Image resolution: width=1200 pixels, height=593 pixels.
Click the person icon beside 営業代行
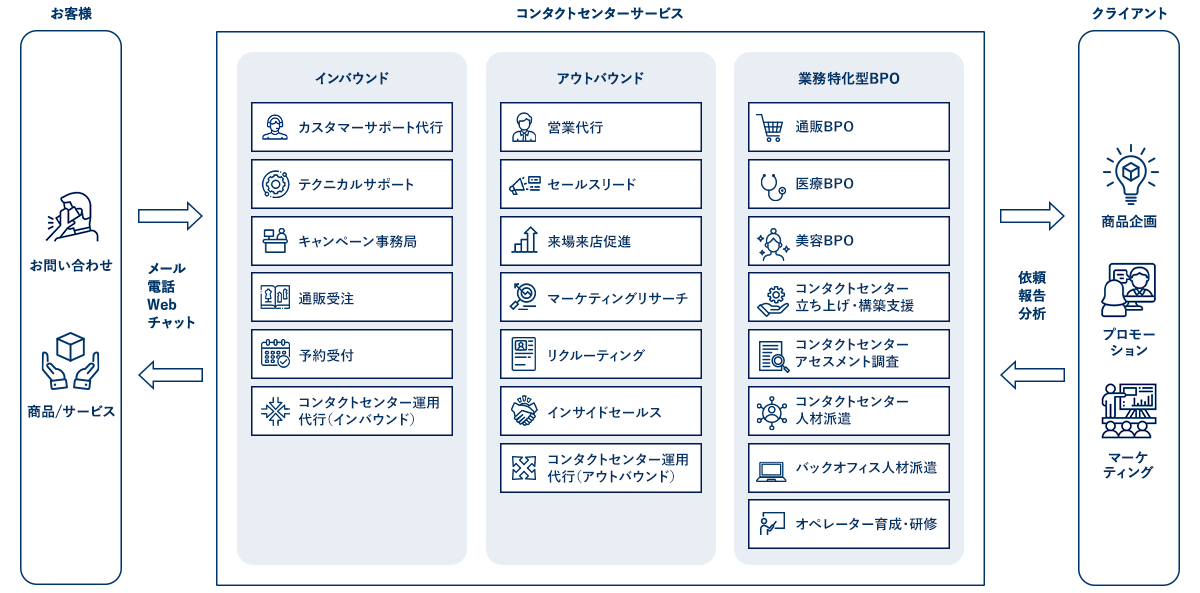pyautogui.click(x=524, y=127)
